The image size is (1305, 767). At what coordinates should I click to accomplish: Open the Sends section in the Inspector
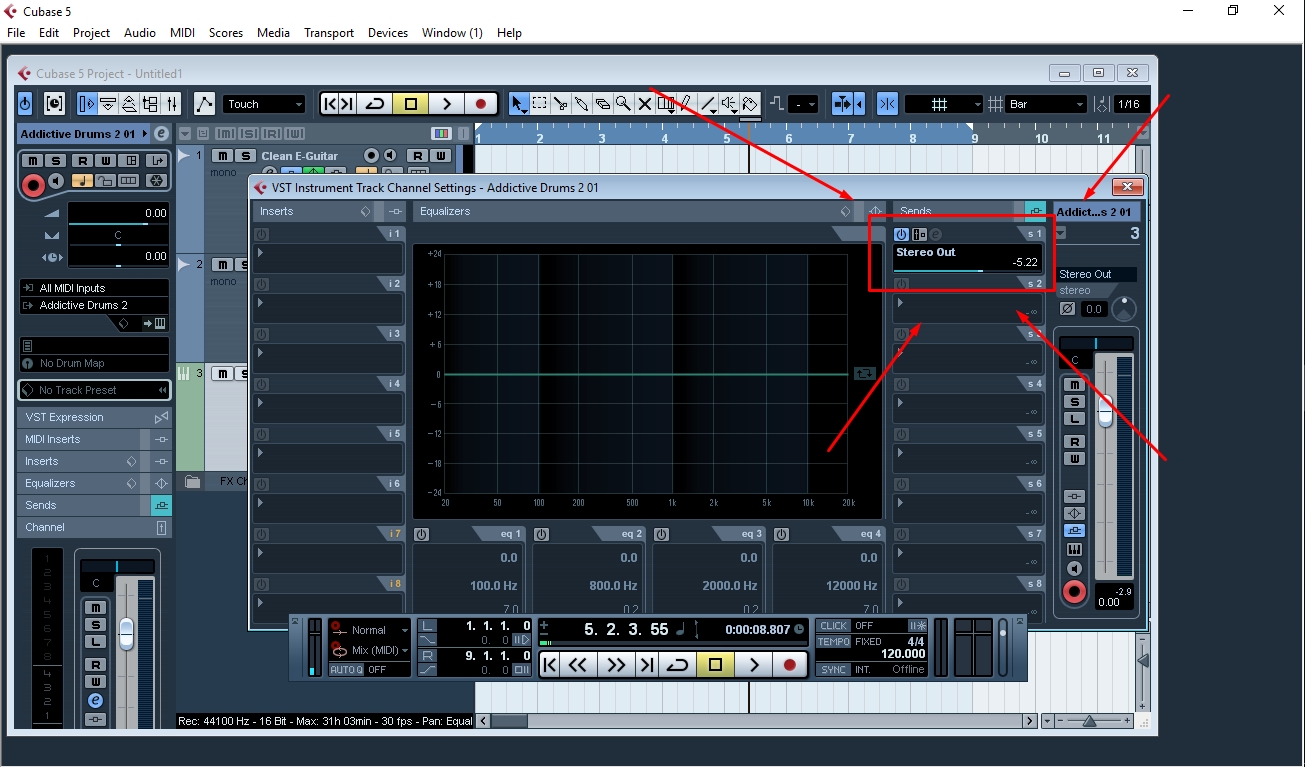pyautogui.click(x=94, y=505)
